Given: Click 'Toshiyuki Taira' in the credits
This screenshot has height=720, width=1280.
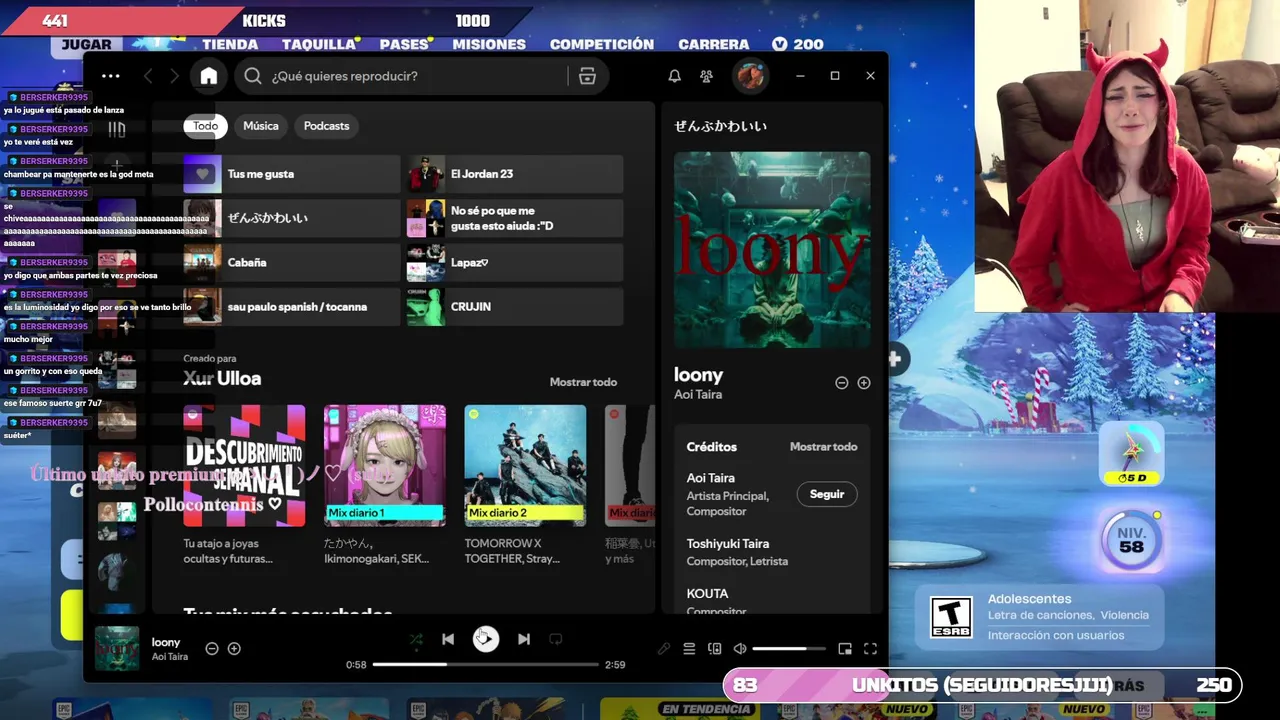Looking at the screenshot, I should click(x=728, y=544).
